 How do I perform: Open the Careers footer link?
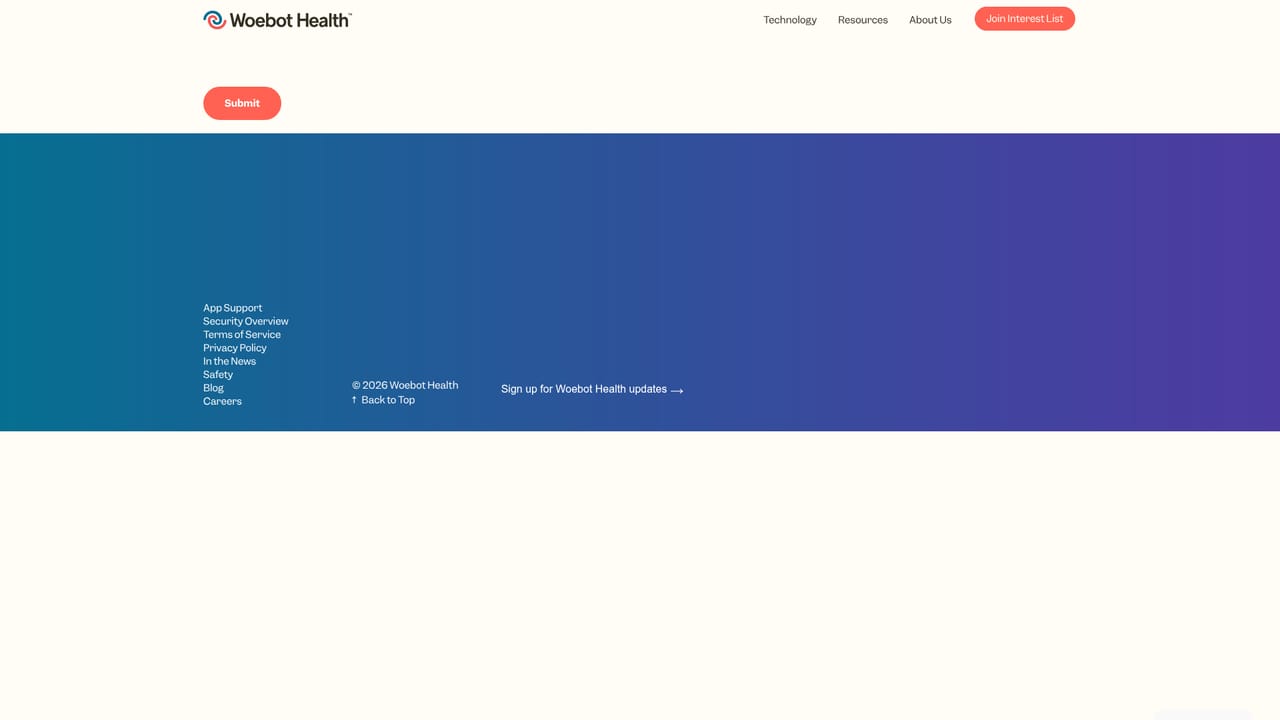(222, 401)
